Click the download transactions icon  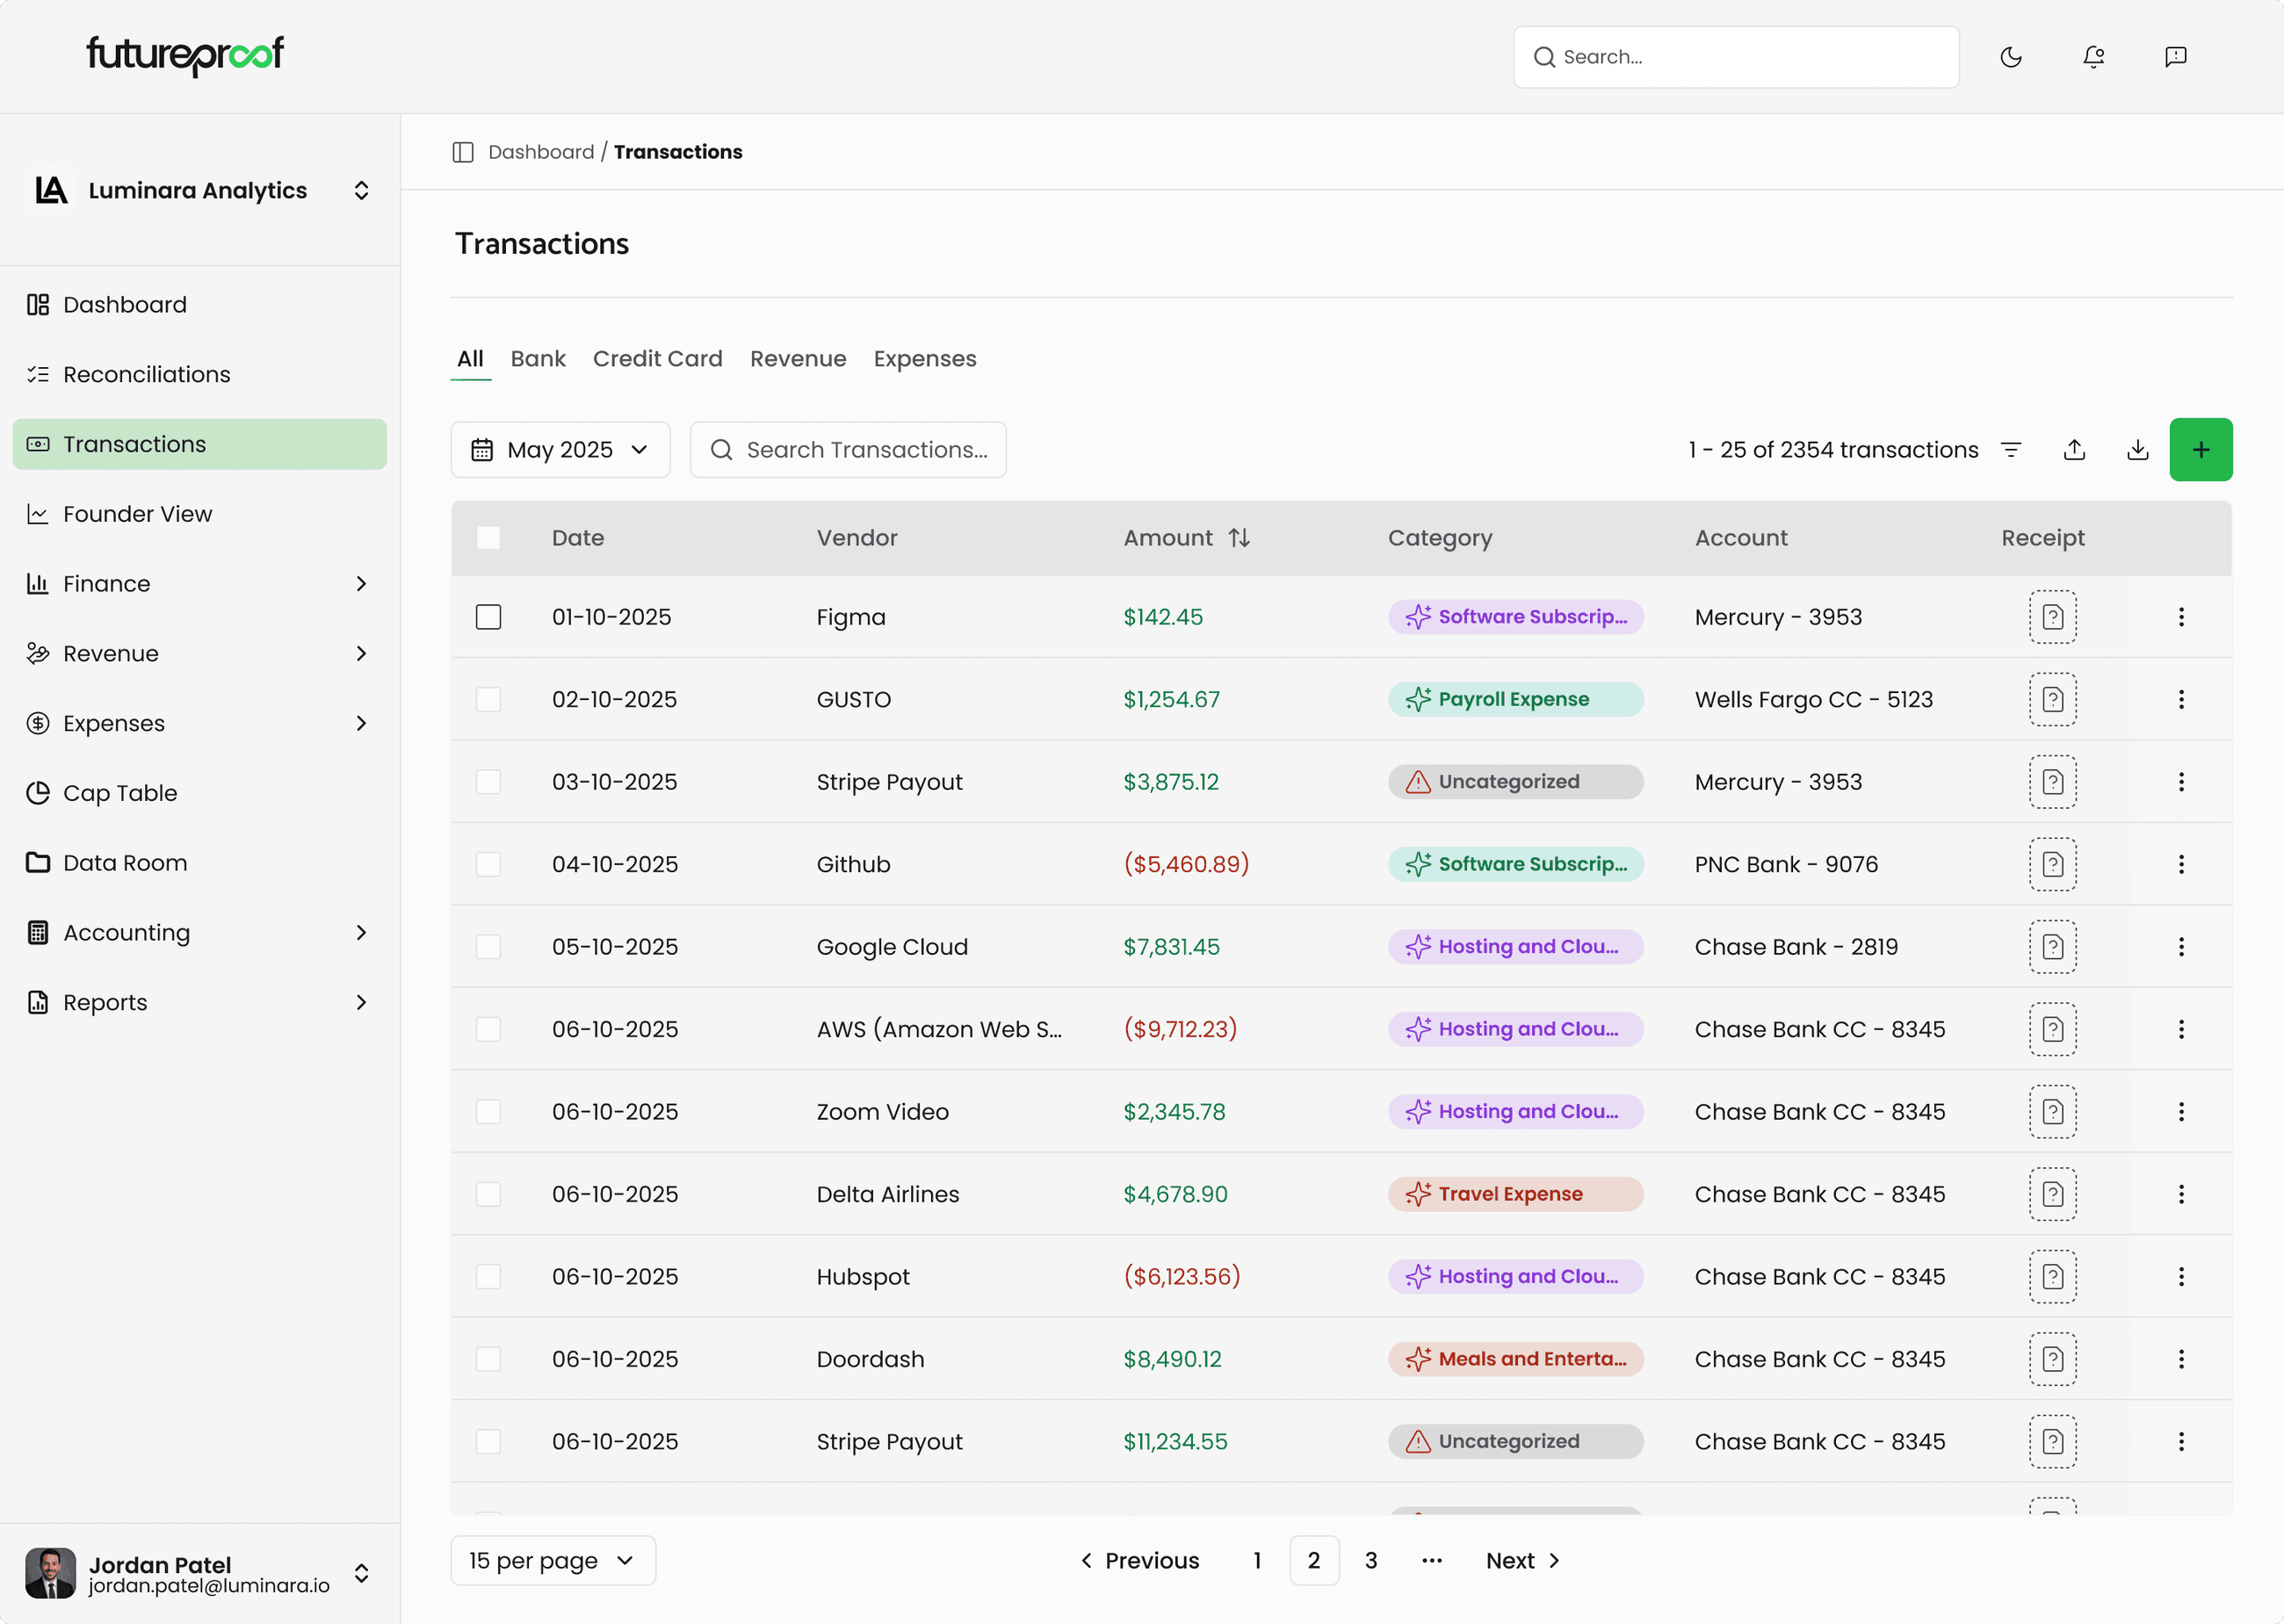(x=2138, y=449)
